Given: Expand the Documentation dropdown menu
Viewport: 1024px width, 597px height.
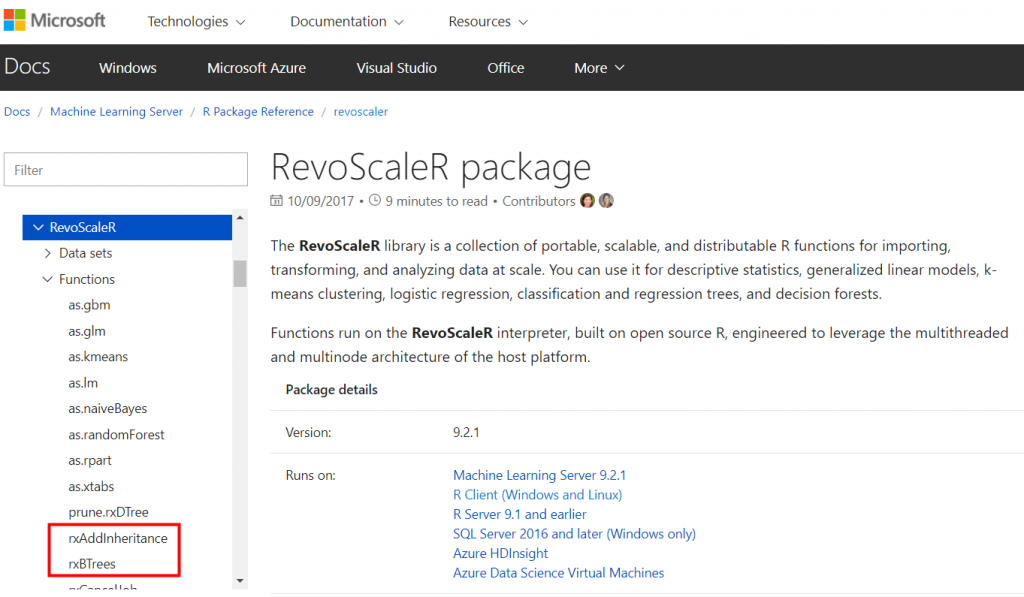Looking at the screenshot, I should (x=347, y=22).
